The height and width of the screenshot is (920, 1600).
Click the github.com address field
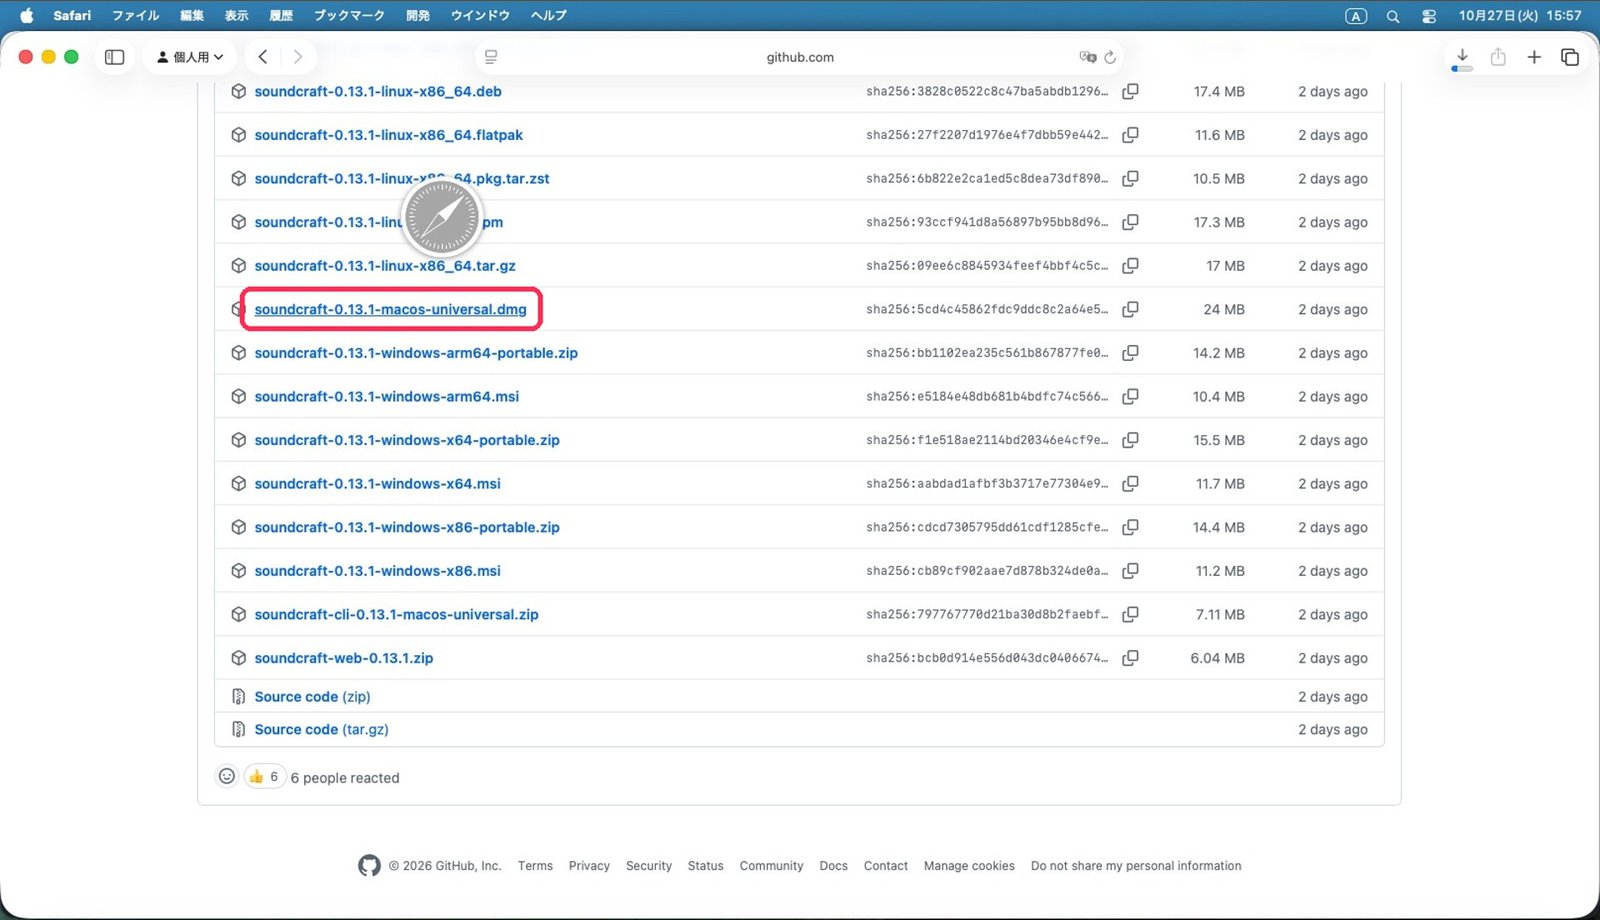(x=800, y=57)
